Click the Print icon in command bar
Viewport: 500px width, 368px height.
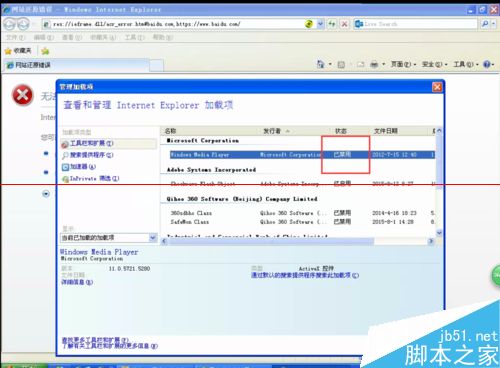point(374,64)
